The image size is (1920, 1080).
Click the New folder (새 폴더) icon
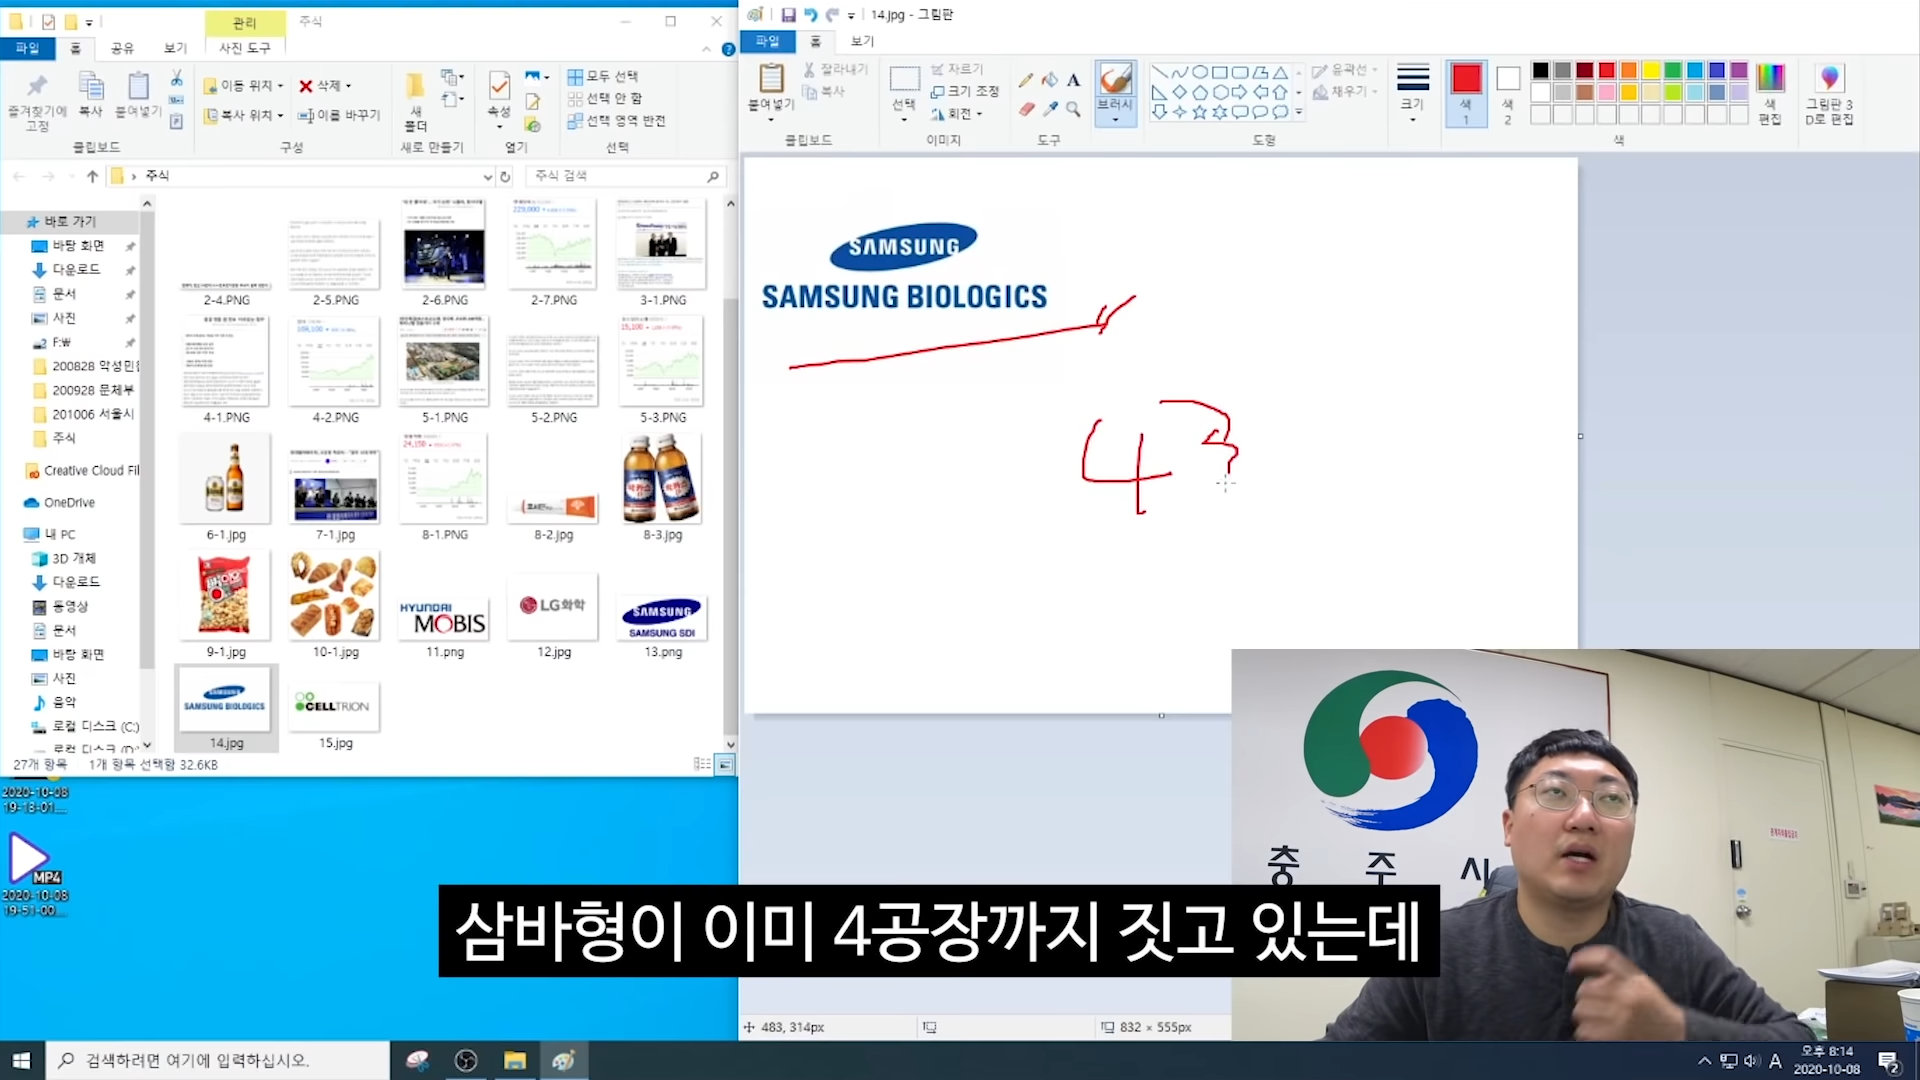tap(415, 86)
